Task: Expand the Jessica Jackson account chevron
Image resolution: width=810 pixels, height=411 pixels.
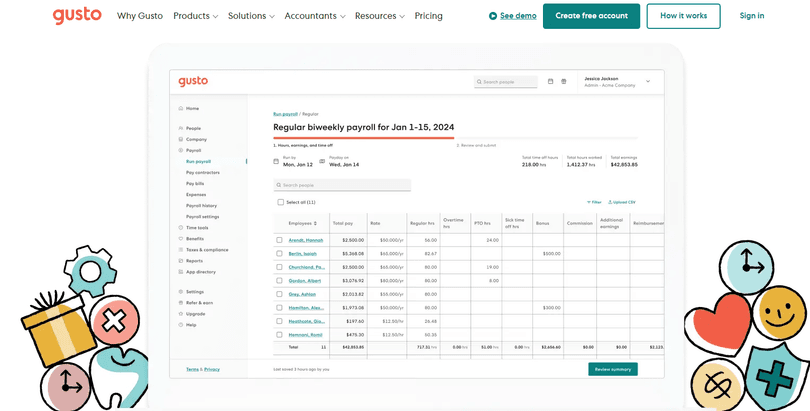Action: click(x=648, y=82)
